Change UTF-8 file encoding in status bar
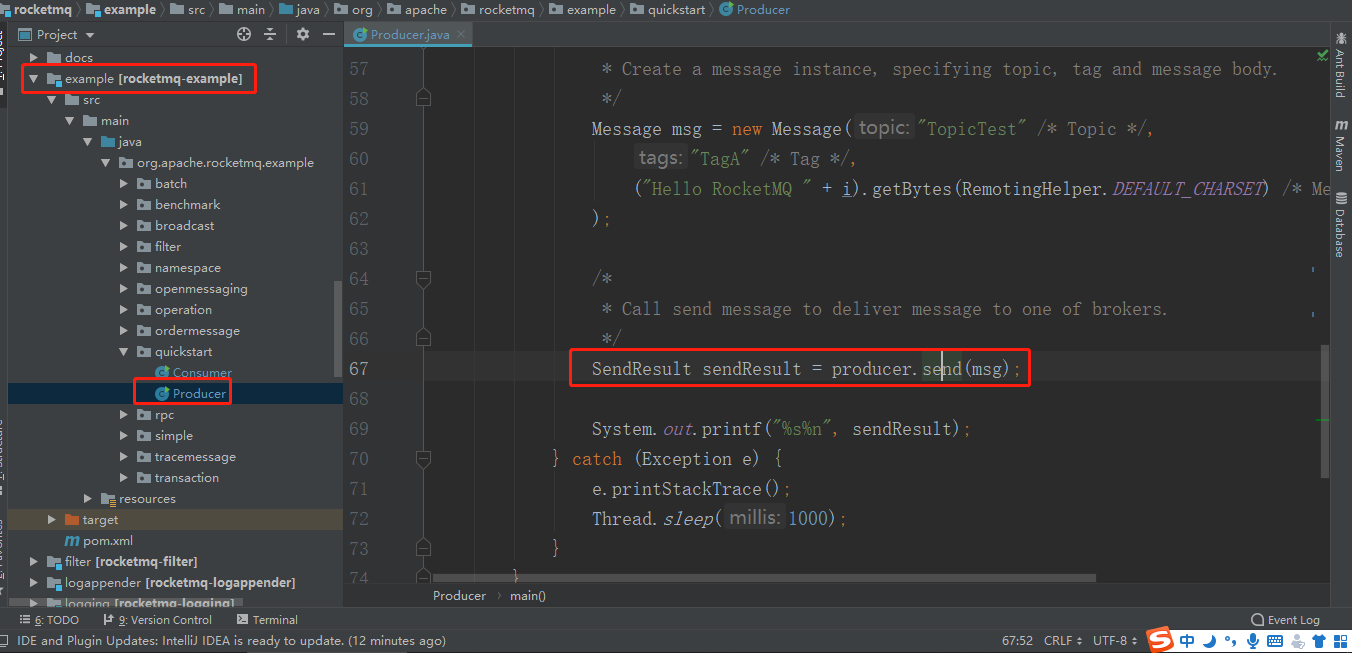The width and height of the screenshot is (1352, 653). pyautogui.click(x=1116, y=641)
